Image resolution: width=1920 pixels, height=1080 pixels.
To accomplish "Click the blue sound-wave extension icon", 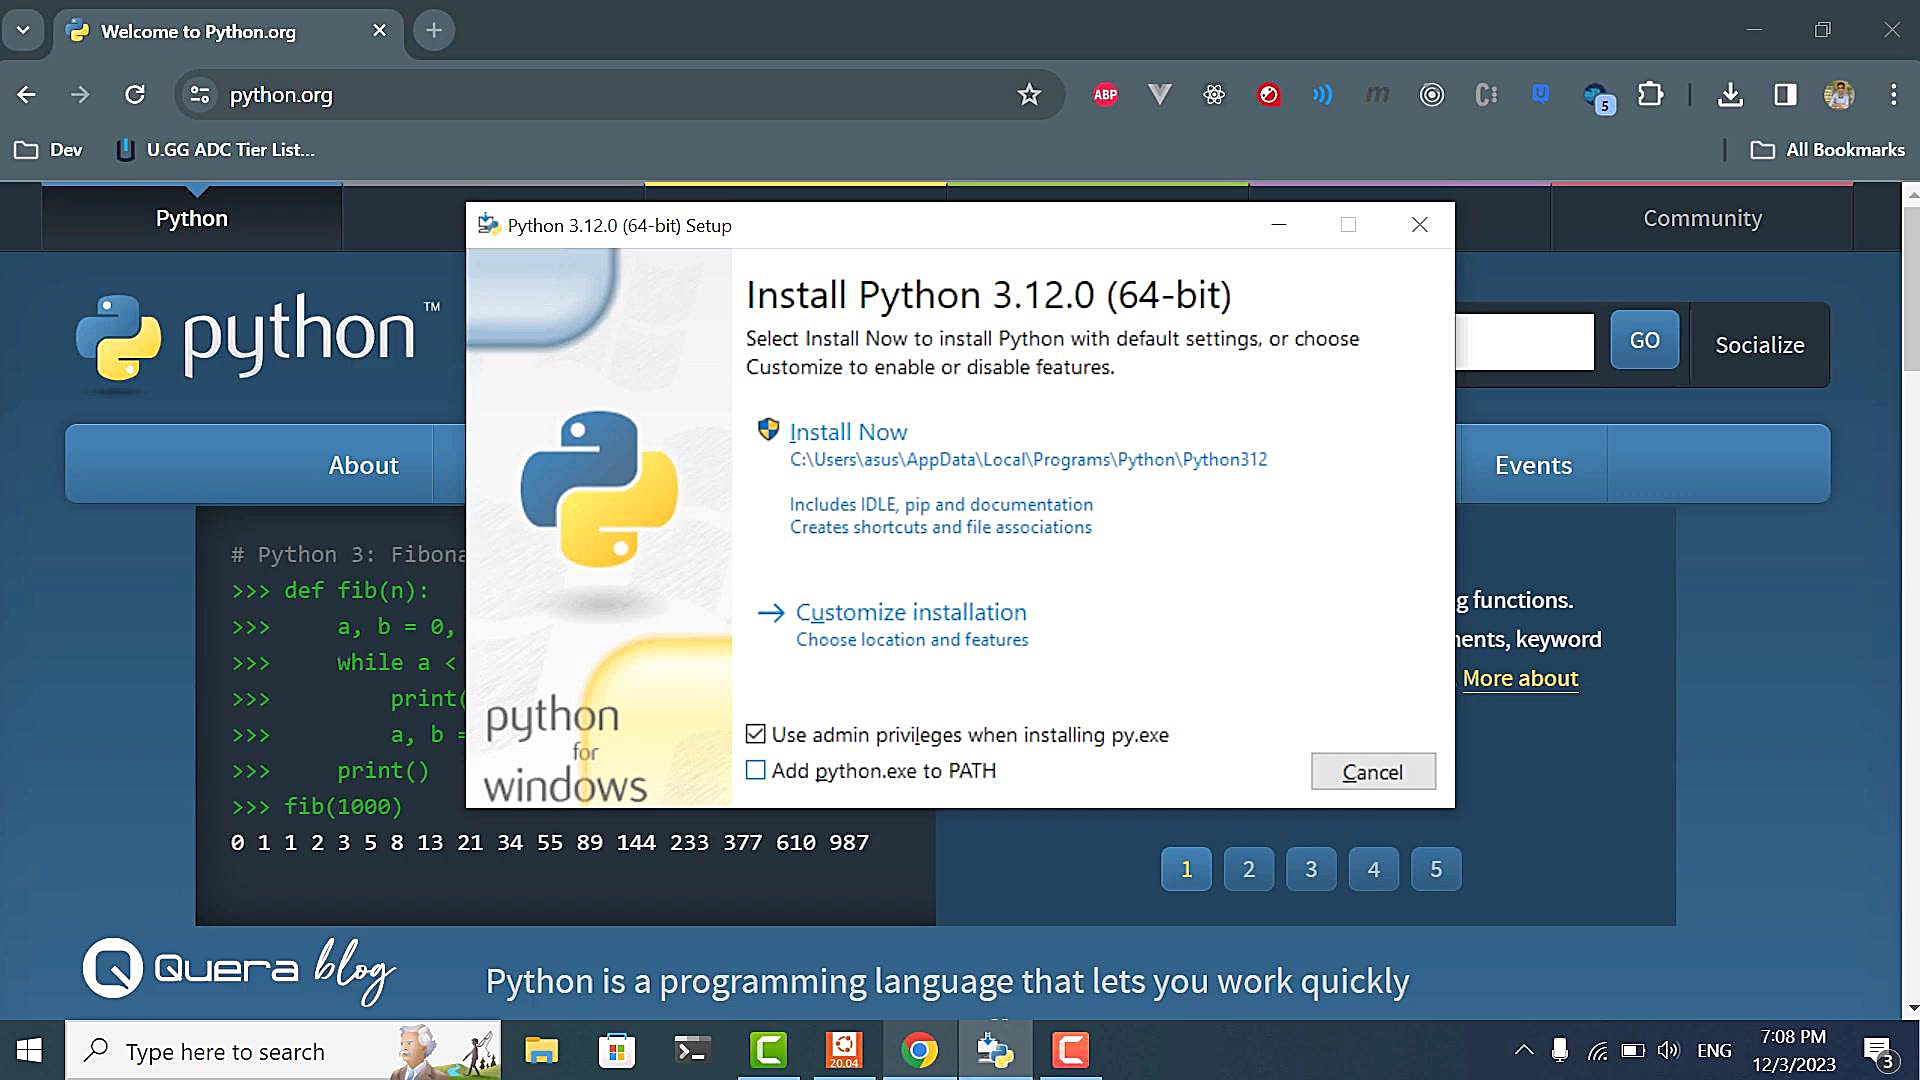I will click(1323, 95).
